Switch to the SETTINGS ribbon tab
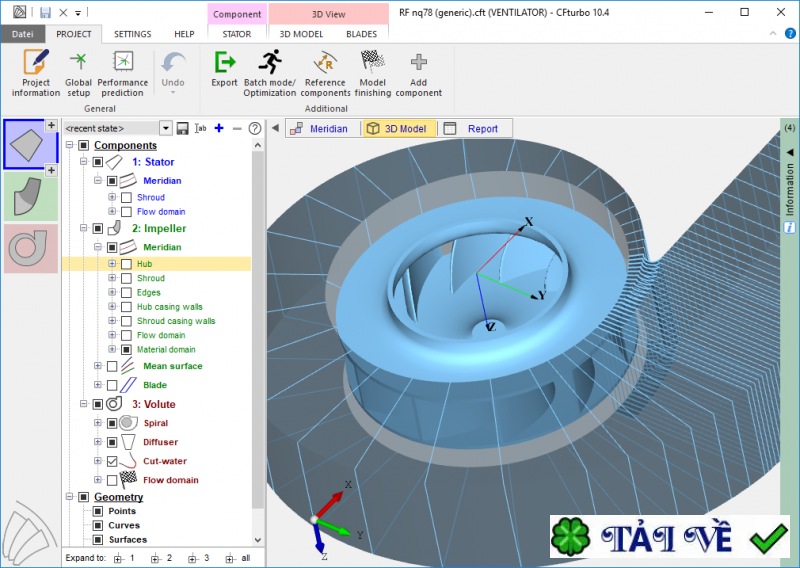The height and width of the screenshot is (568, 800). (x=132, y=33)
